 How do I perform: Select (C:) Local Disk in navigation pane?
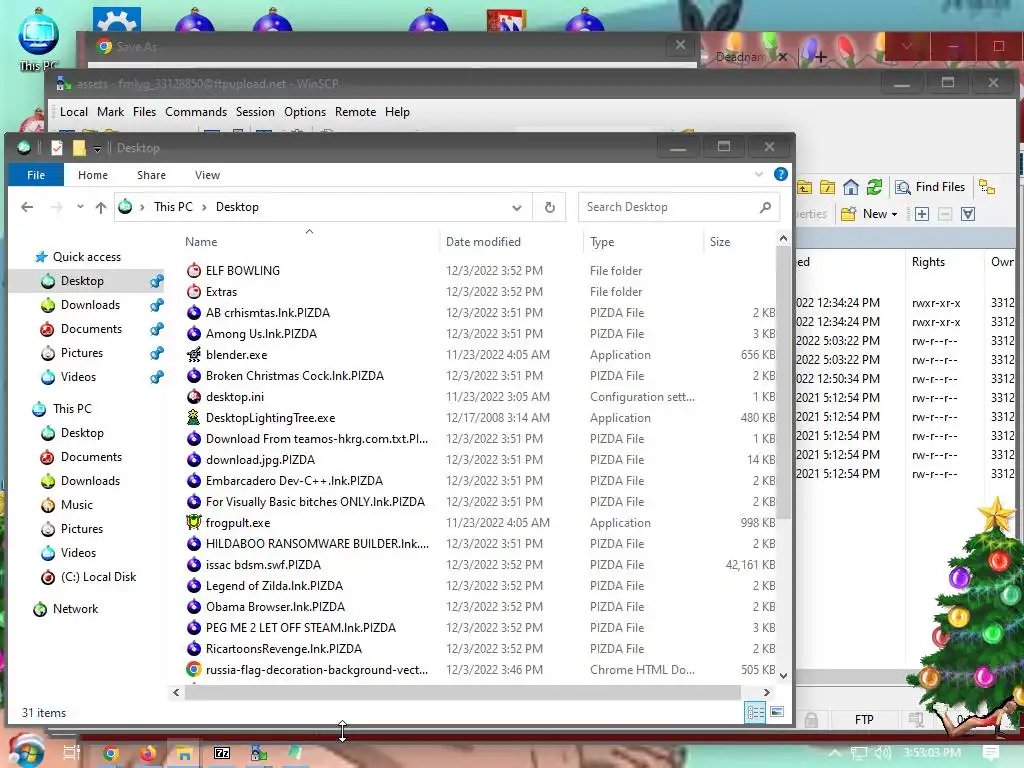(x=98, y=577)
